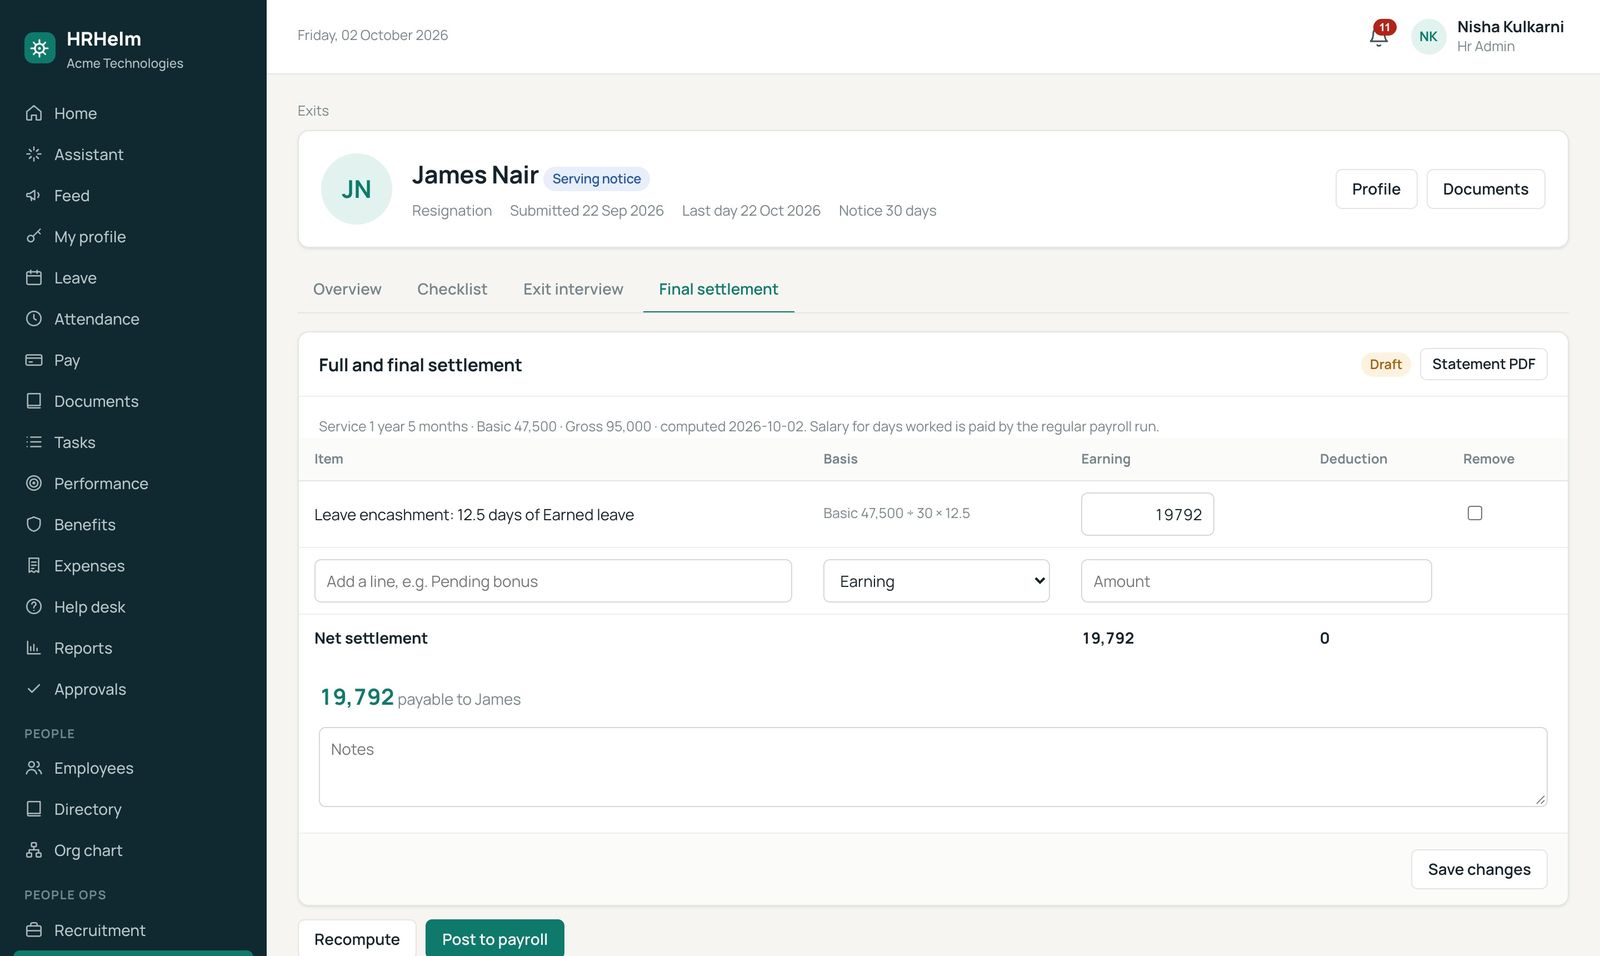Image resolution: width=1600 pixels, height=956 pixels.
Task: Switch to the Overview tab
Action: 347,289
